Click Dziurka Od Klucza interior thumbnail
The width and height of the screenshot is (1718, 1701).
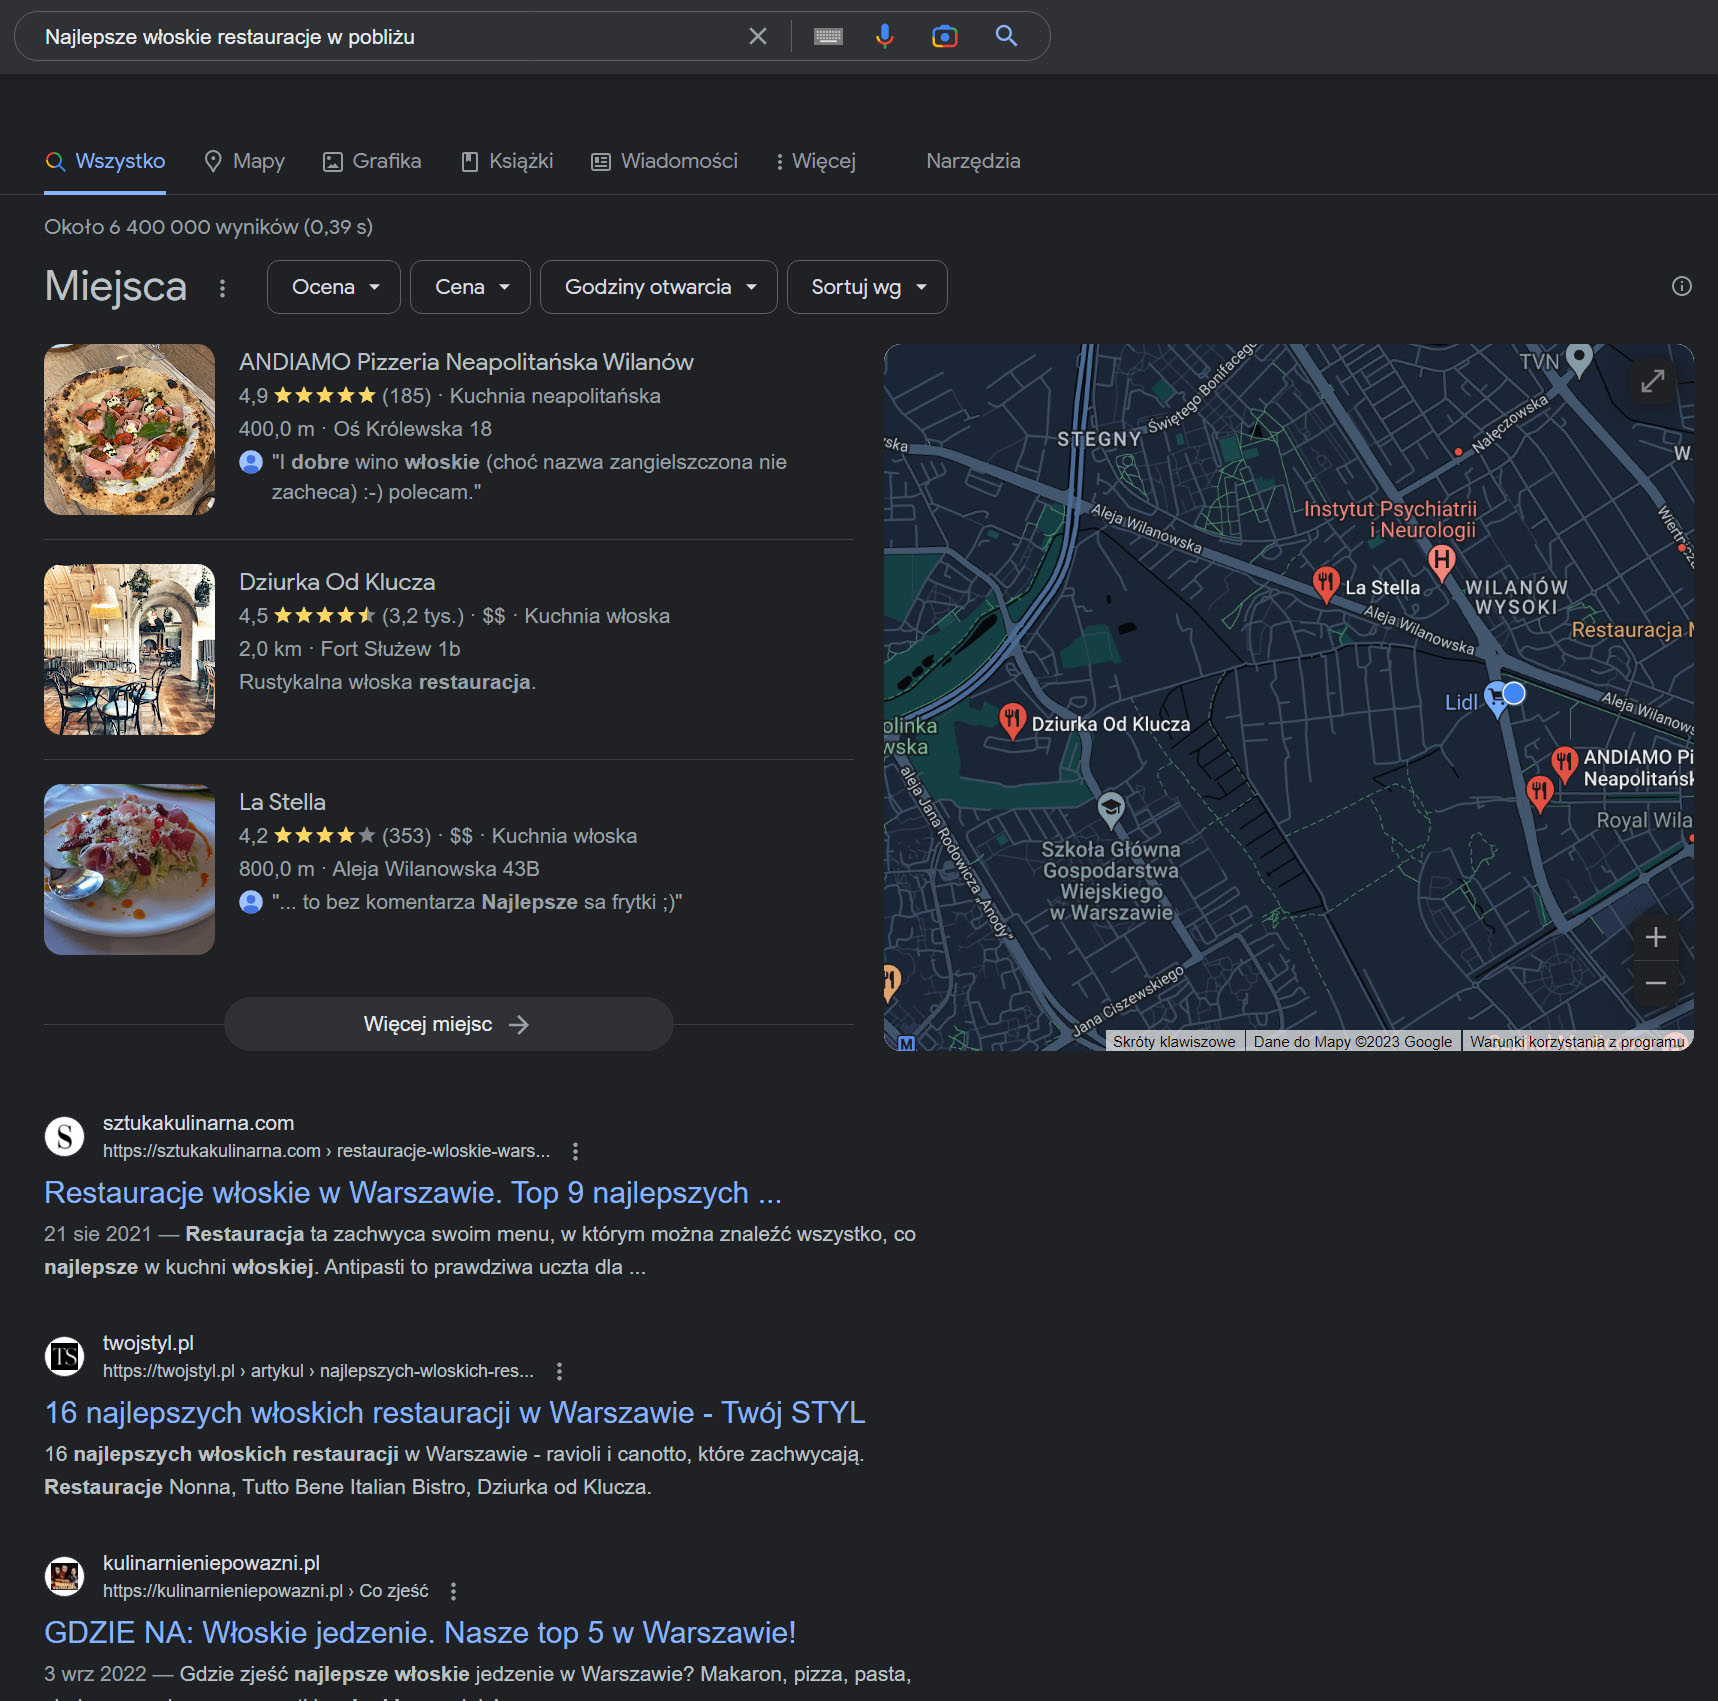tap(129, 649)
